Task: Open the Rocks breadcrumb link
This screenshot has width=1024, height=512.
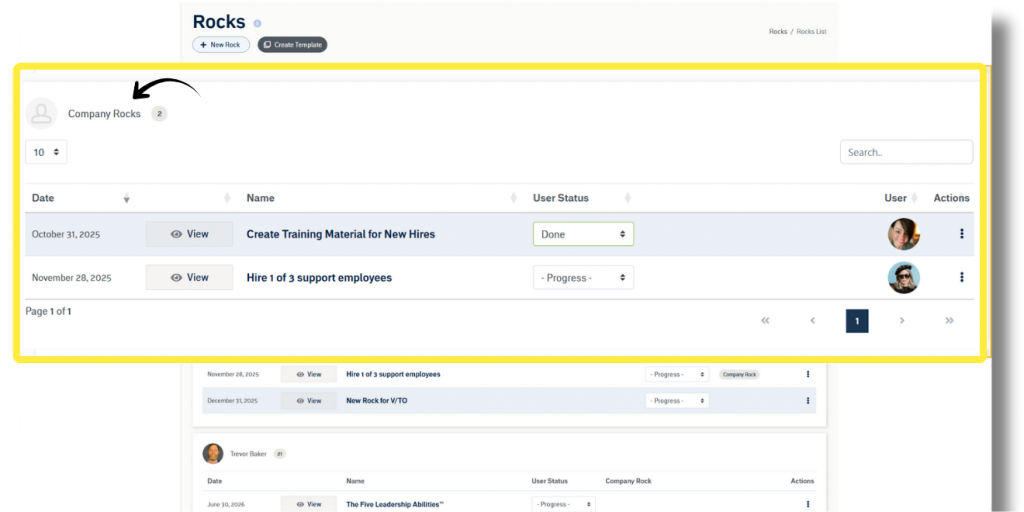Action: 778,32
